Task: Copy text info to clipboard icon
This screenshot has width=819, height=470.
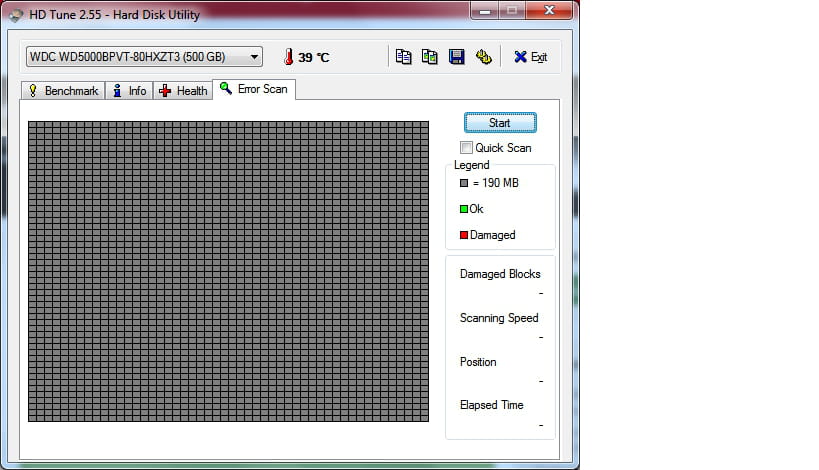Action: tap(403, 56)
